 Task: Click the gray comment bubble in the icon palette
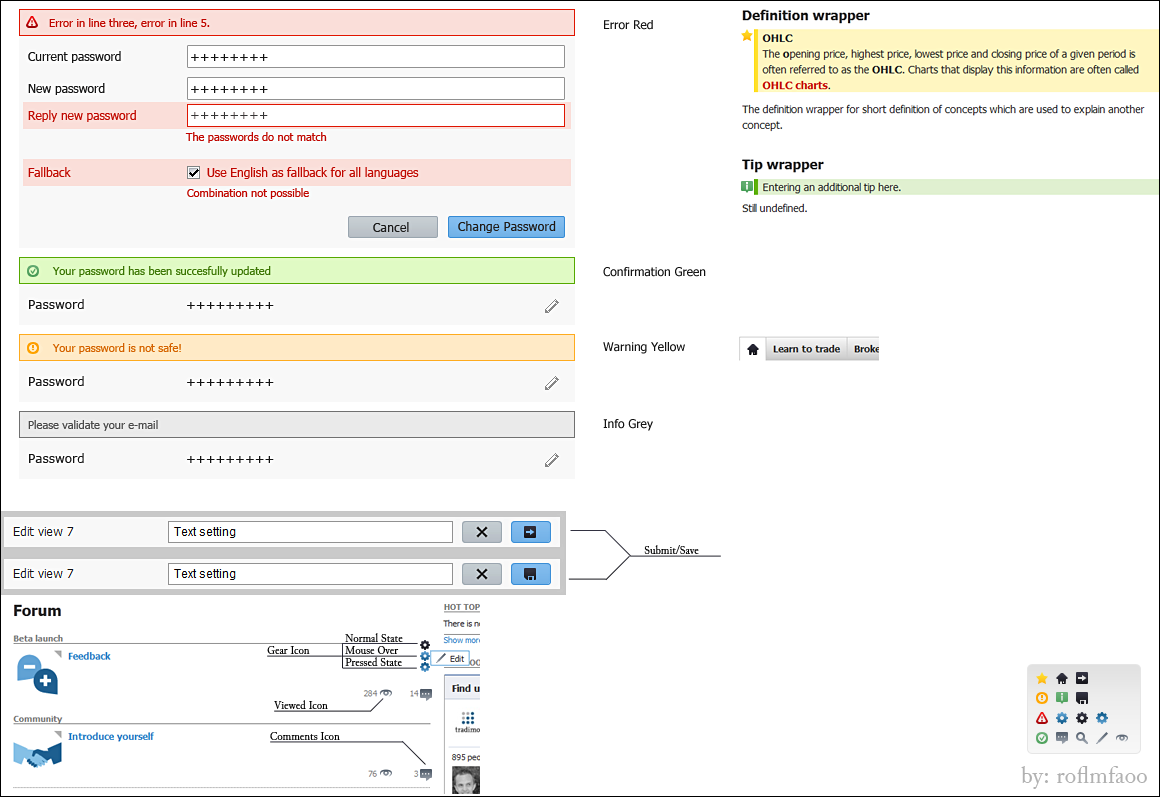pyautogui.click(x=1062, y=738)
